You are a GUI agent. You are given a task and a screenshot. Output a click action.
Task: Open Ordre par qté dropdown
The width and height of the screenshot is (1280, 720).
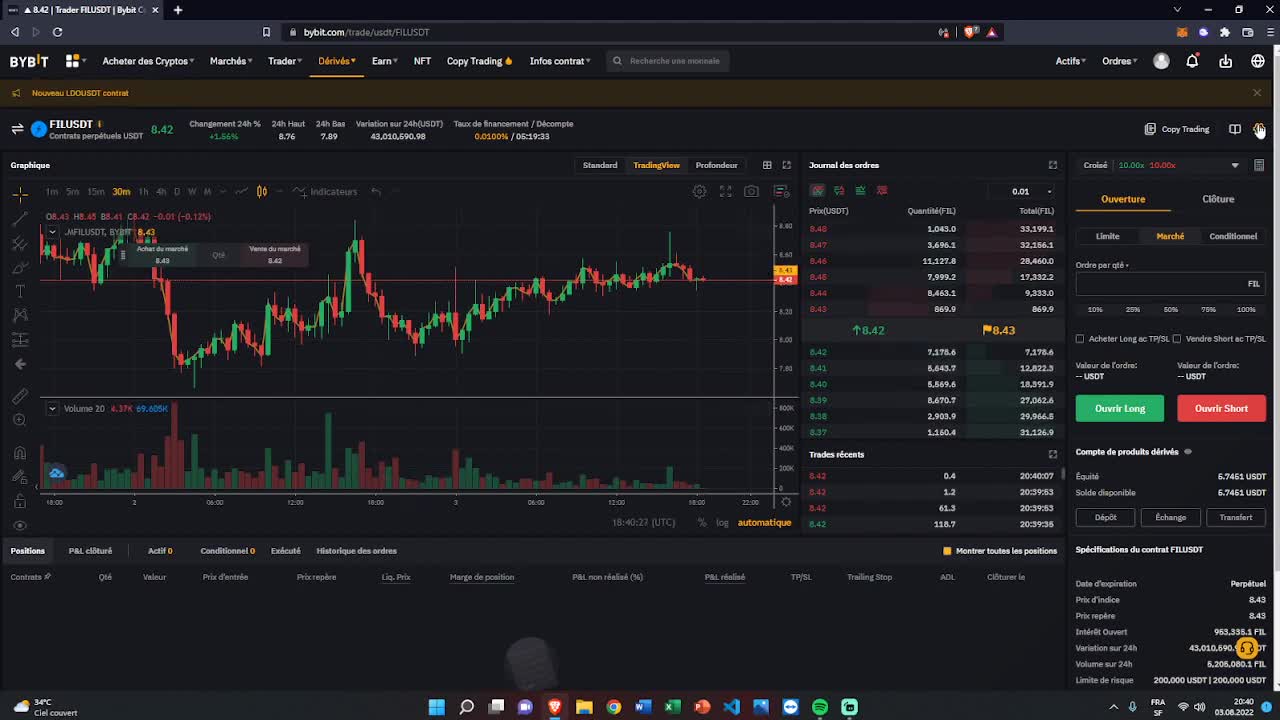pyautogui.click(x=1103, y=265)
